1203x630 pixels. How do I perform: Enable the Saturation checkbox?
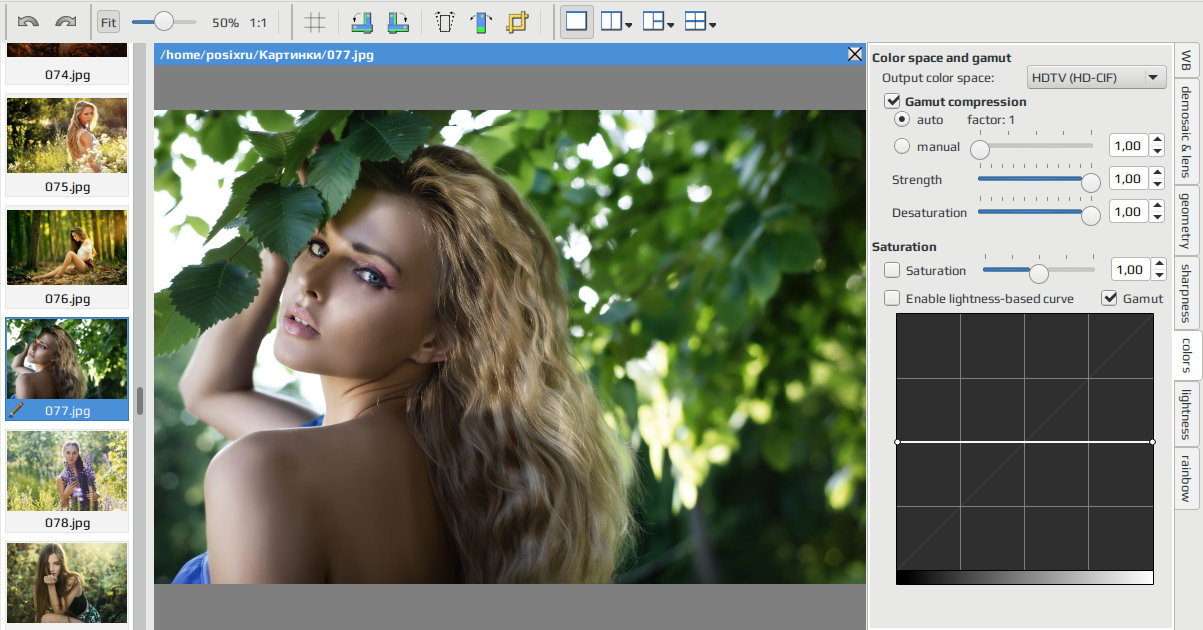[893, 271]
